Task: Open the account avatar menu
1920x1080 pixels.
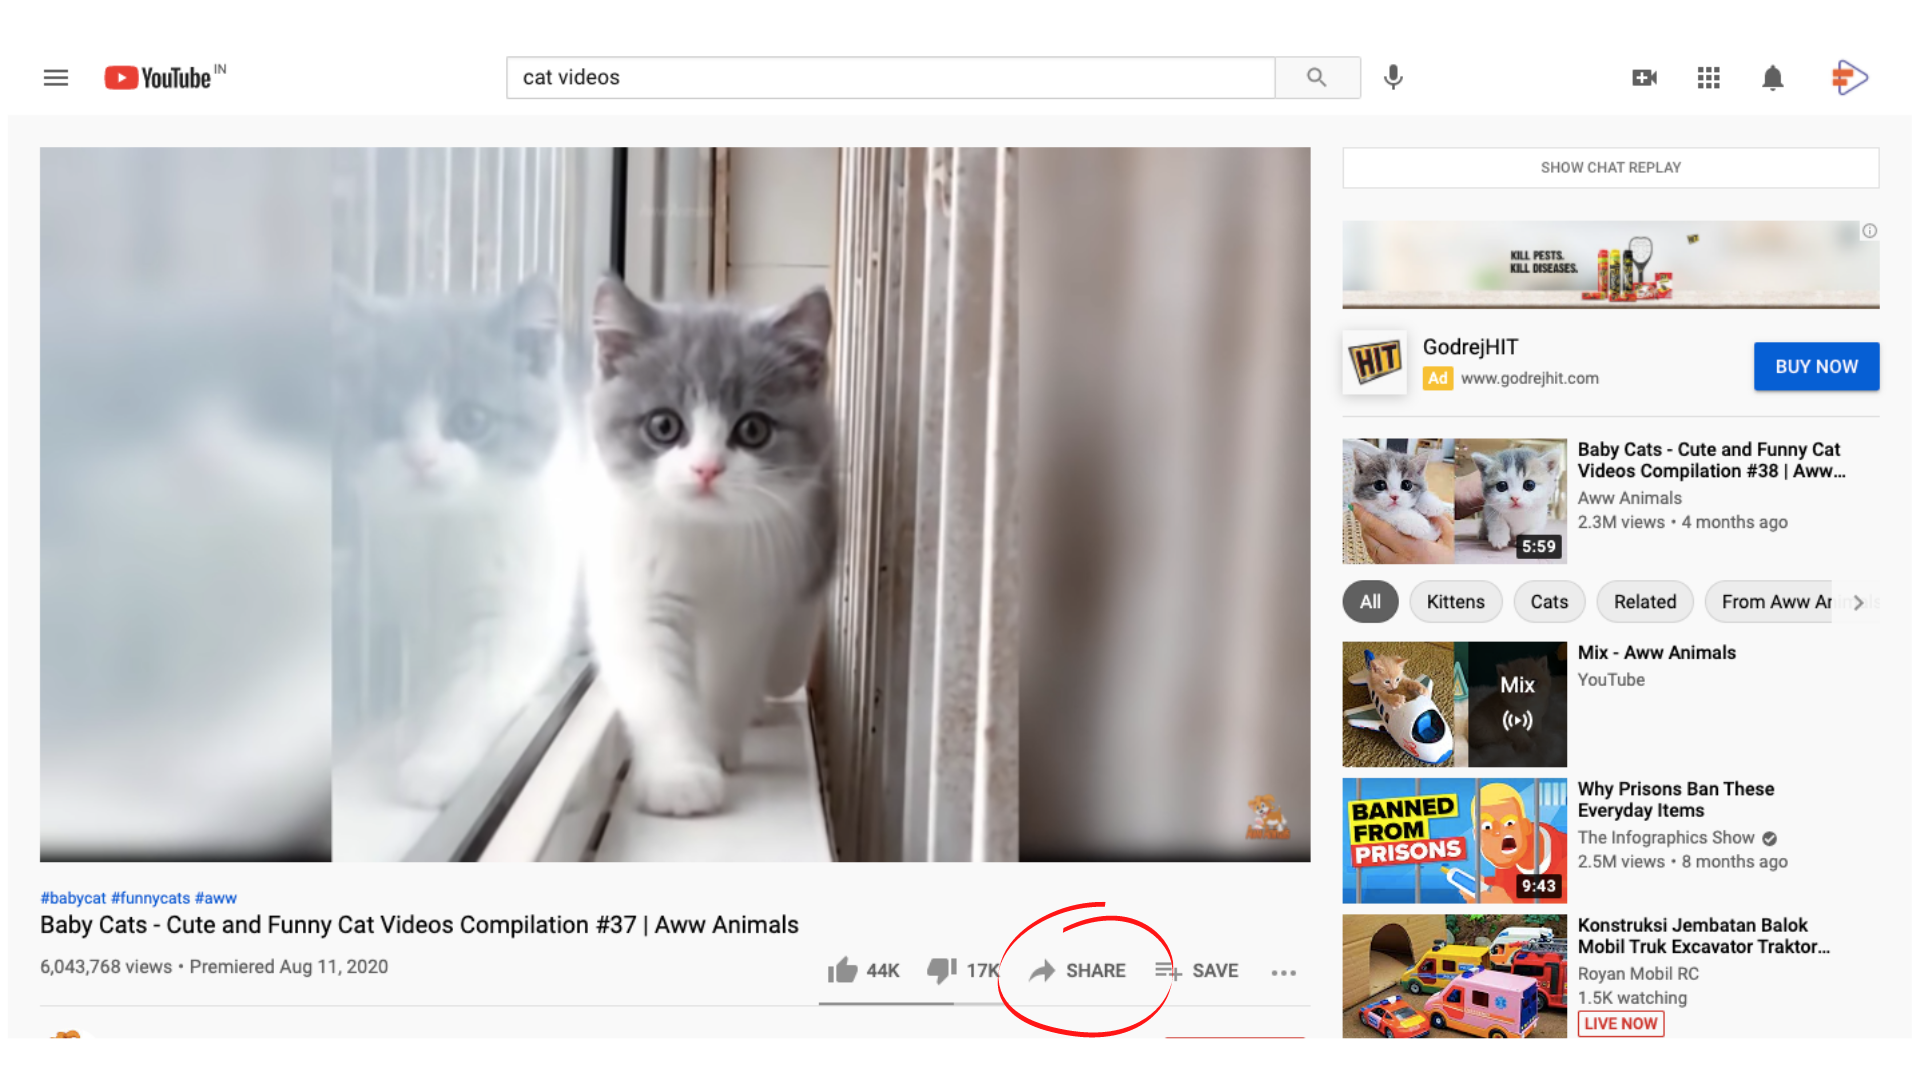Action: (1849, 77)
